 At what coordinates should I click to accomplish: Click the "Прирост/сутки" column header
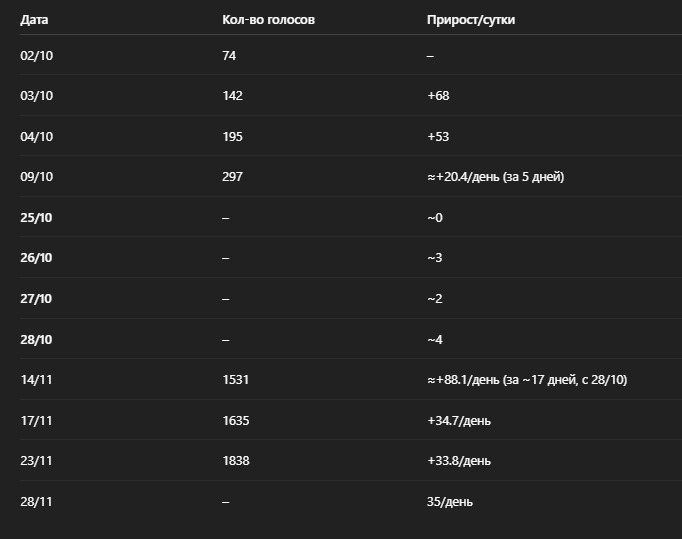pyautogui.click(x=471, y=20)
